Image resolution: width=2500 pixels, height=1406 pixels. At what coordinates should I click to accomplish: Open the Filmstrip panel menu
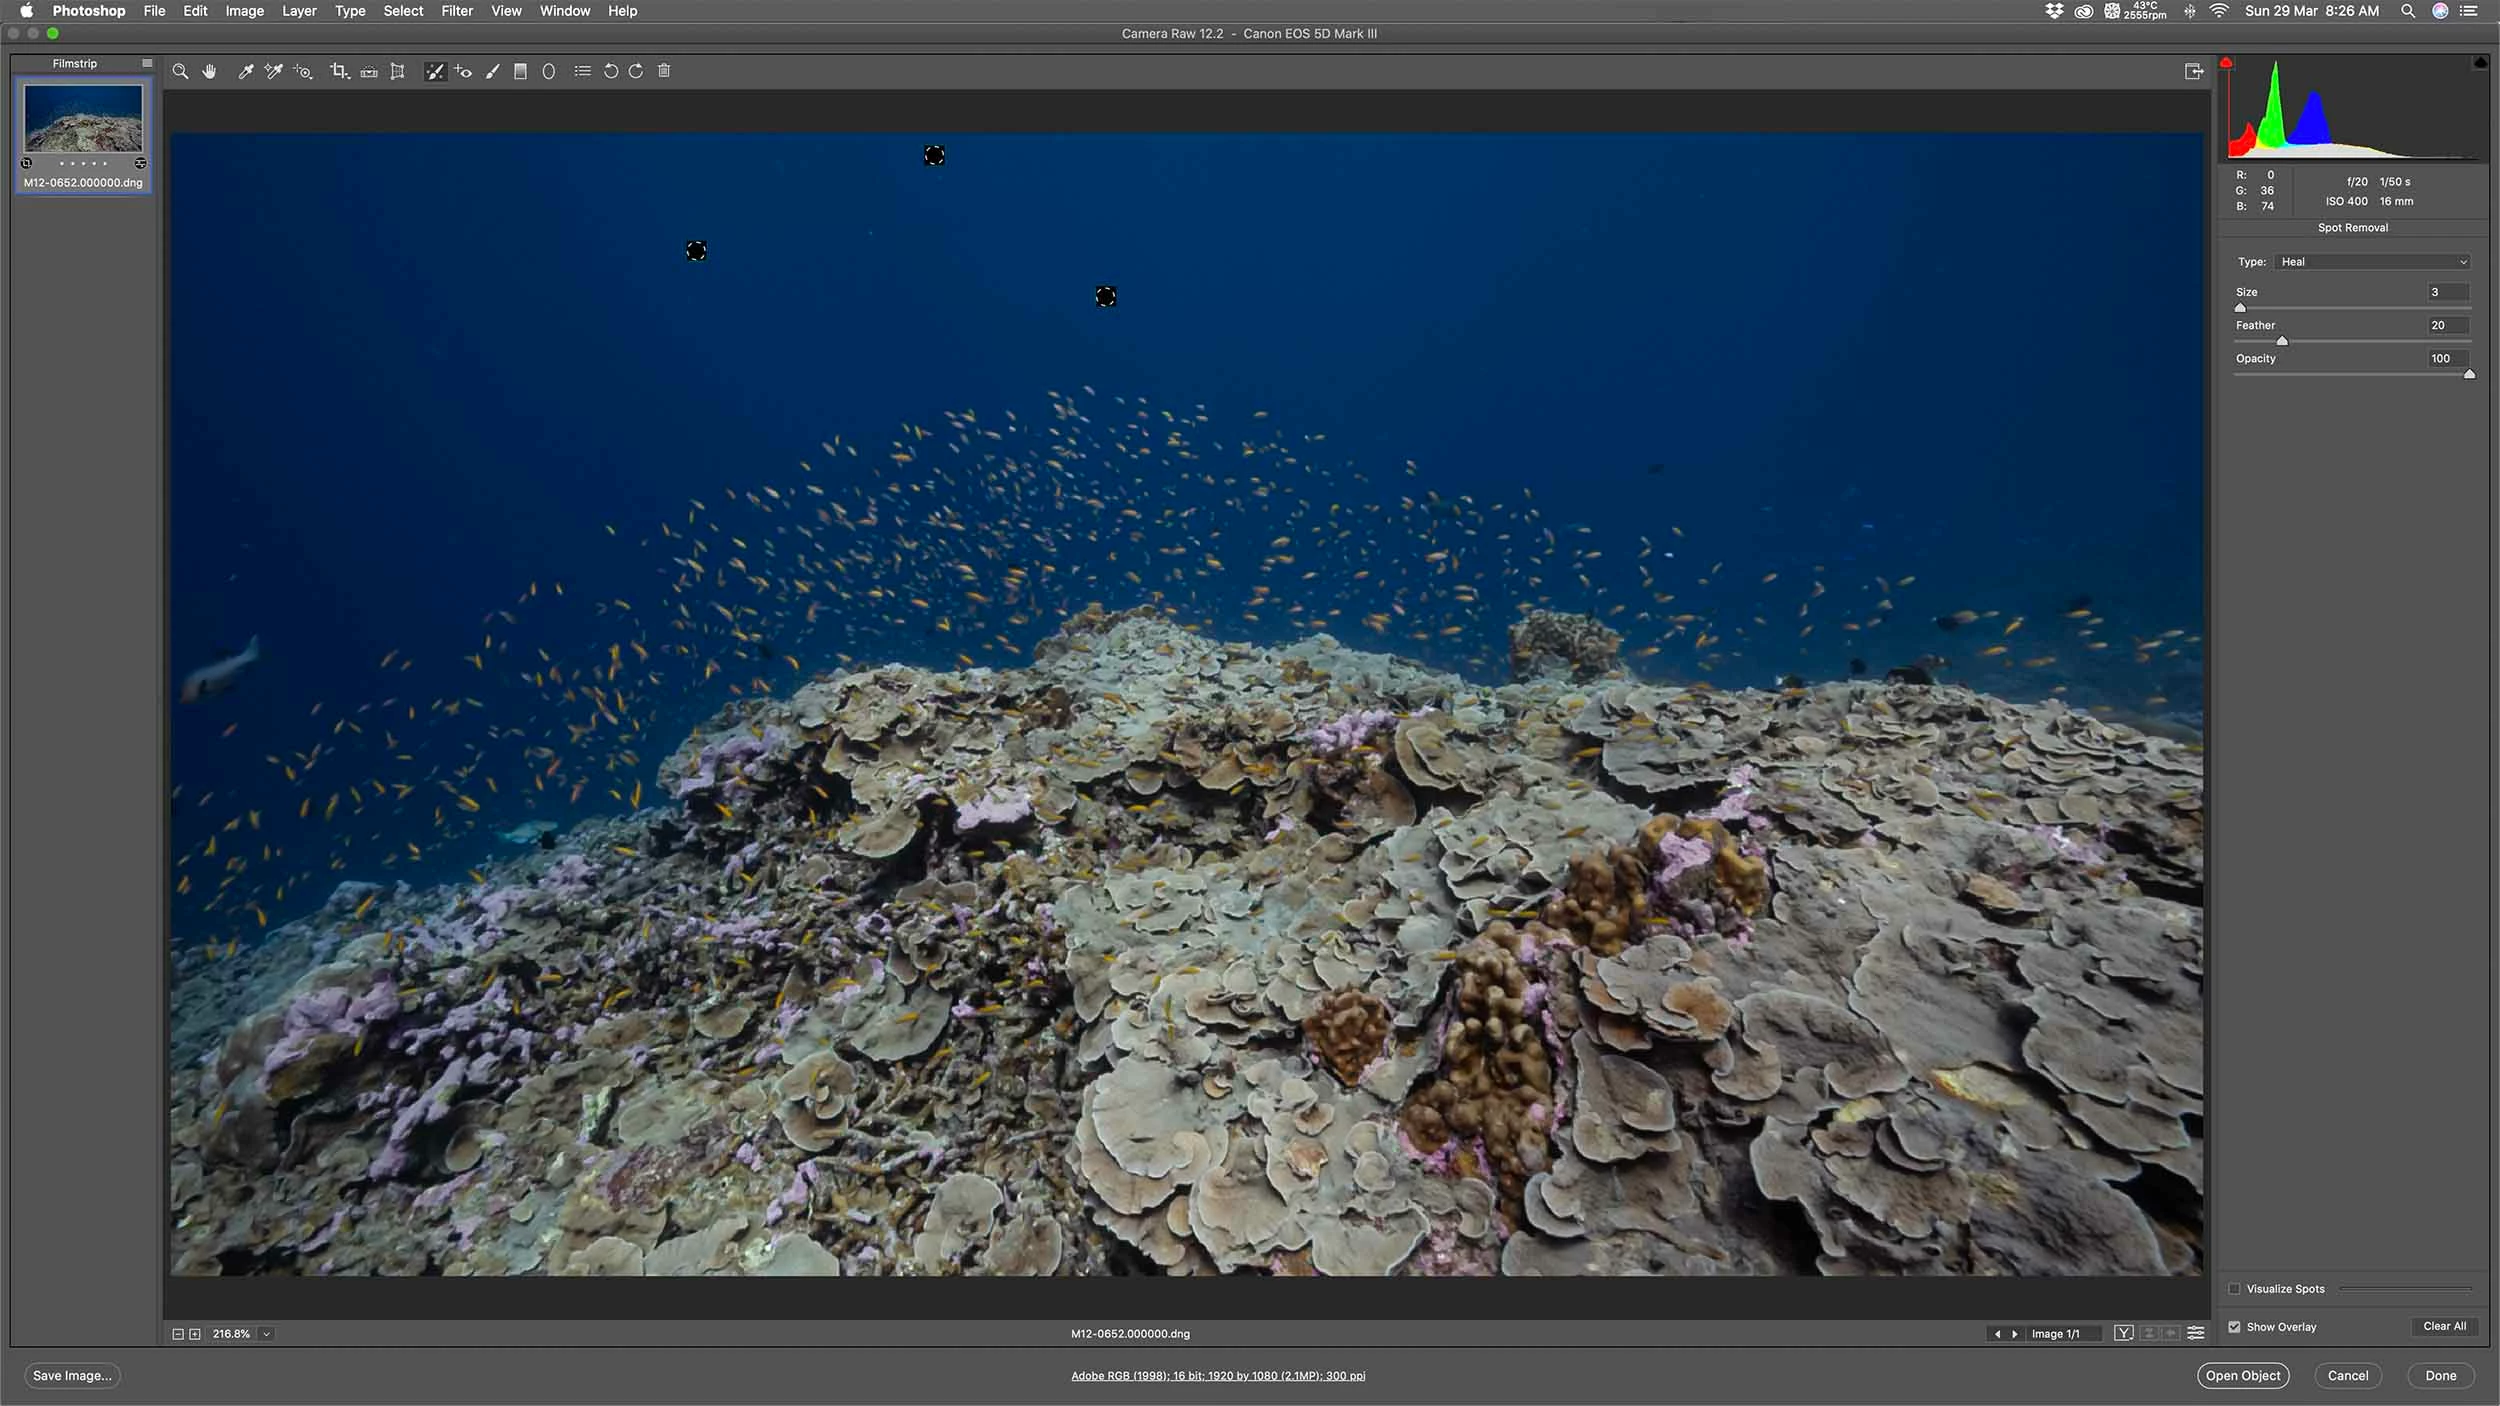coord(147,63)
